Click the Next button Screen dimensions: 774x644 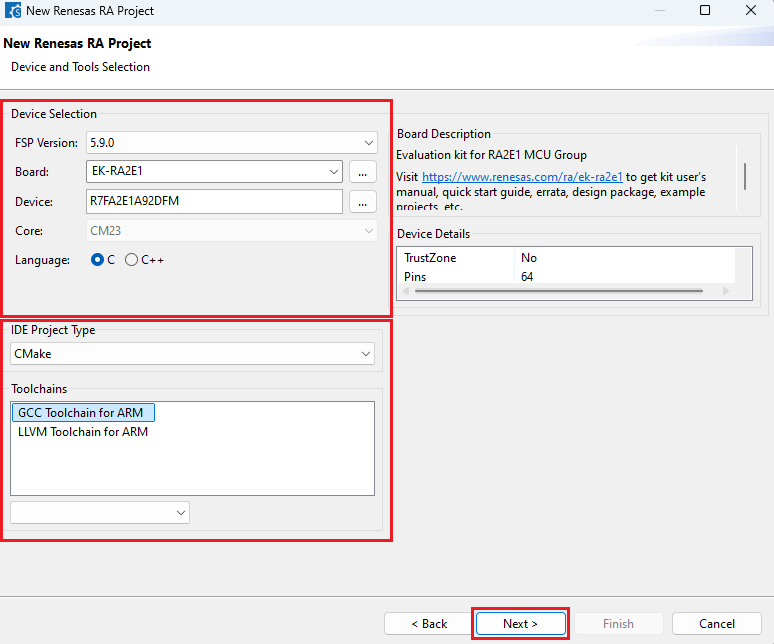520,623
